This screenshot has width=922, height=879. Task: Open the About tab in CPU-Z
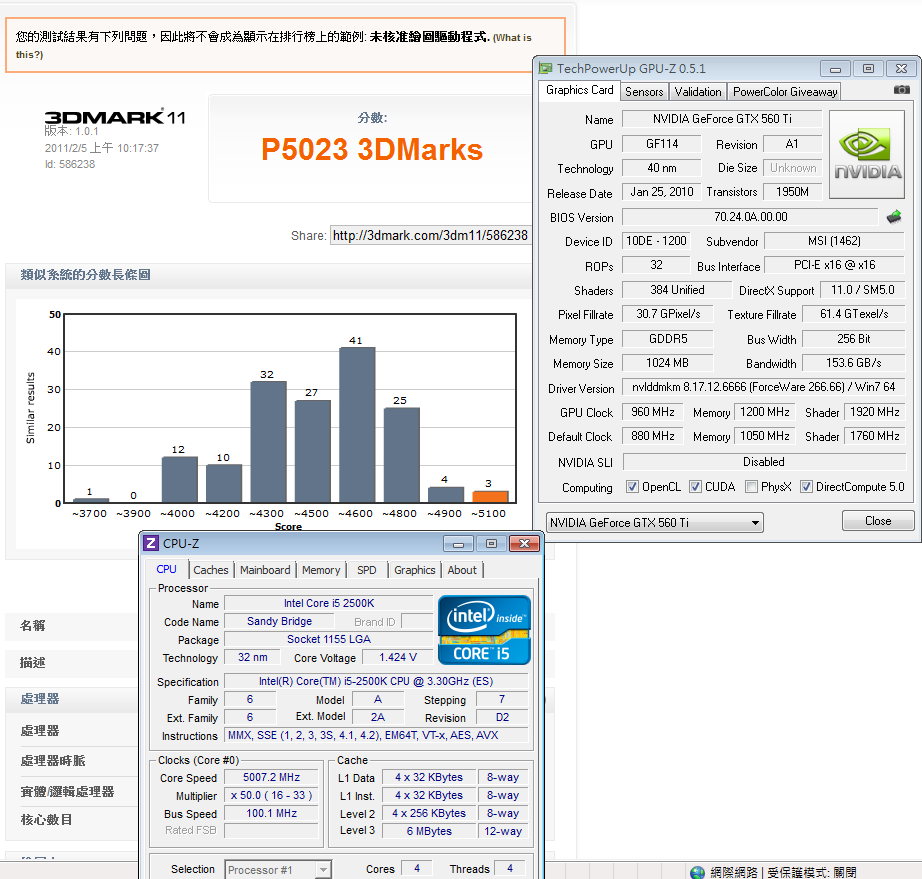click(462, 570)
